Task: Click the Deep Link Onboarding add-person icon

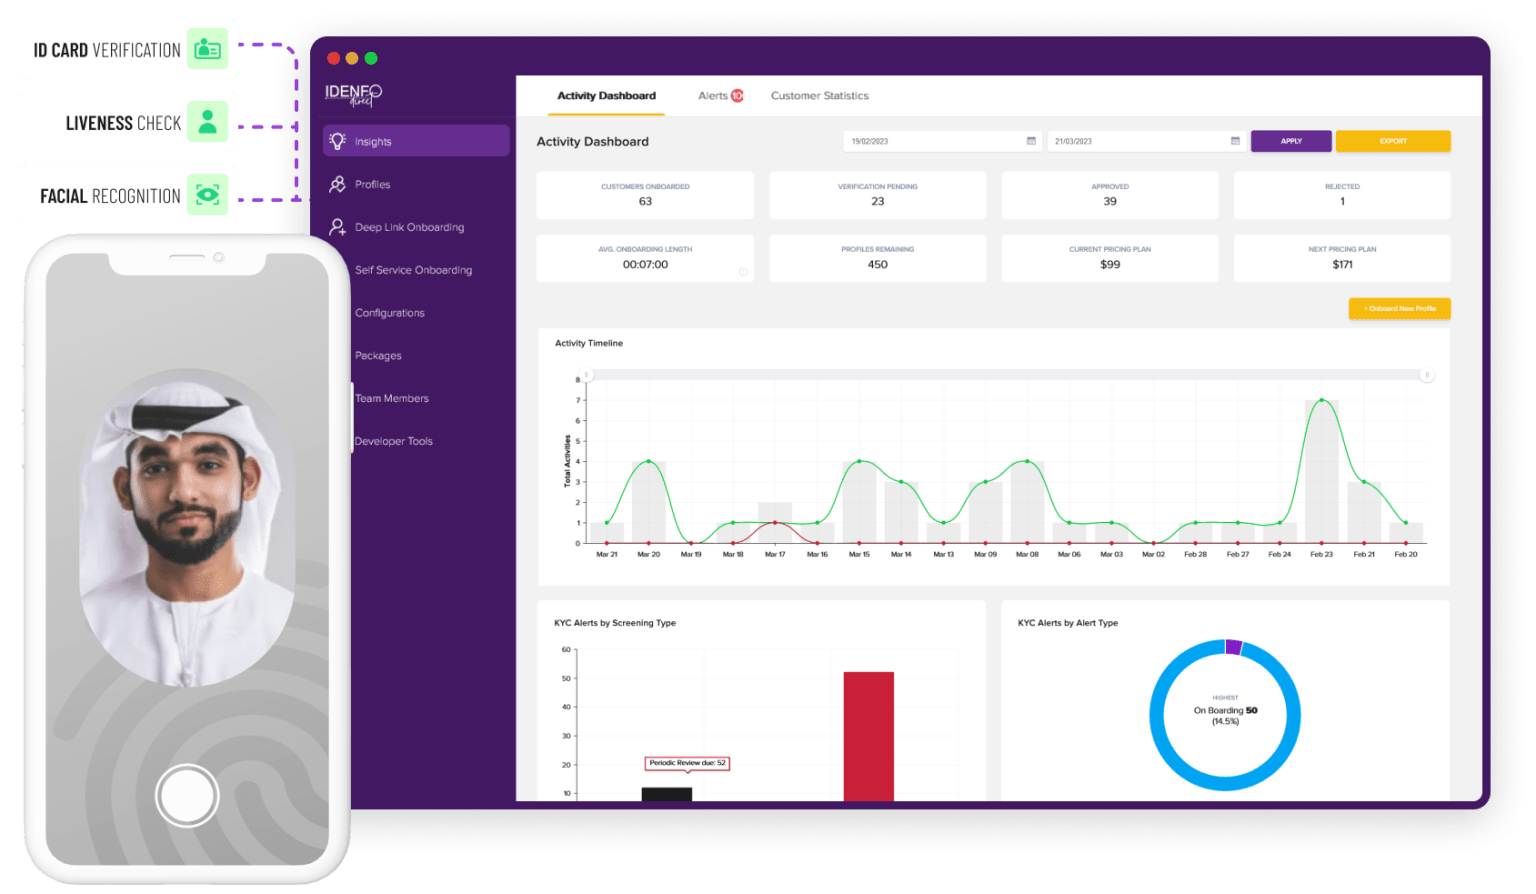Action: (337, 227)
